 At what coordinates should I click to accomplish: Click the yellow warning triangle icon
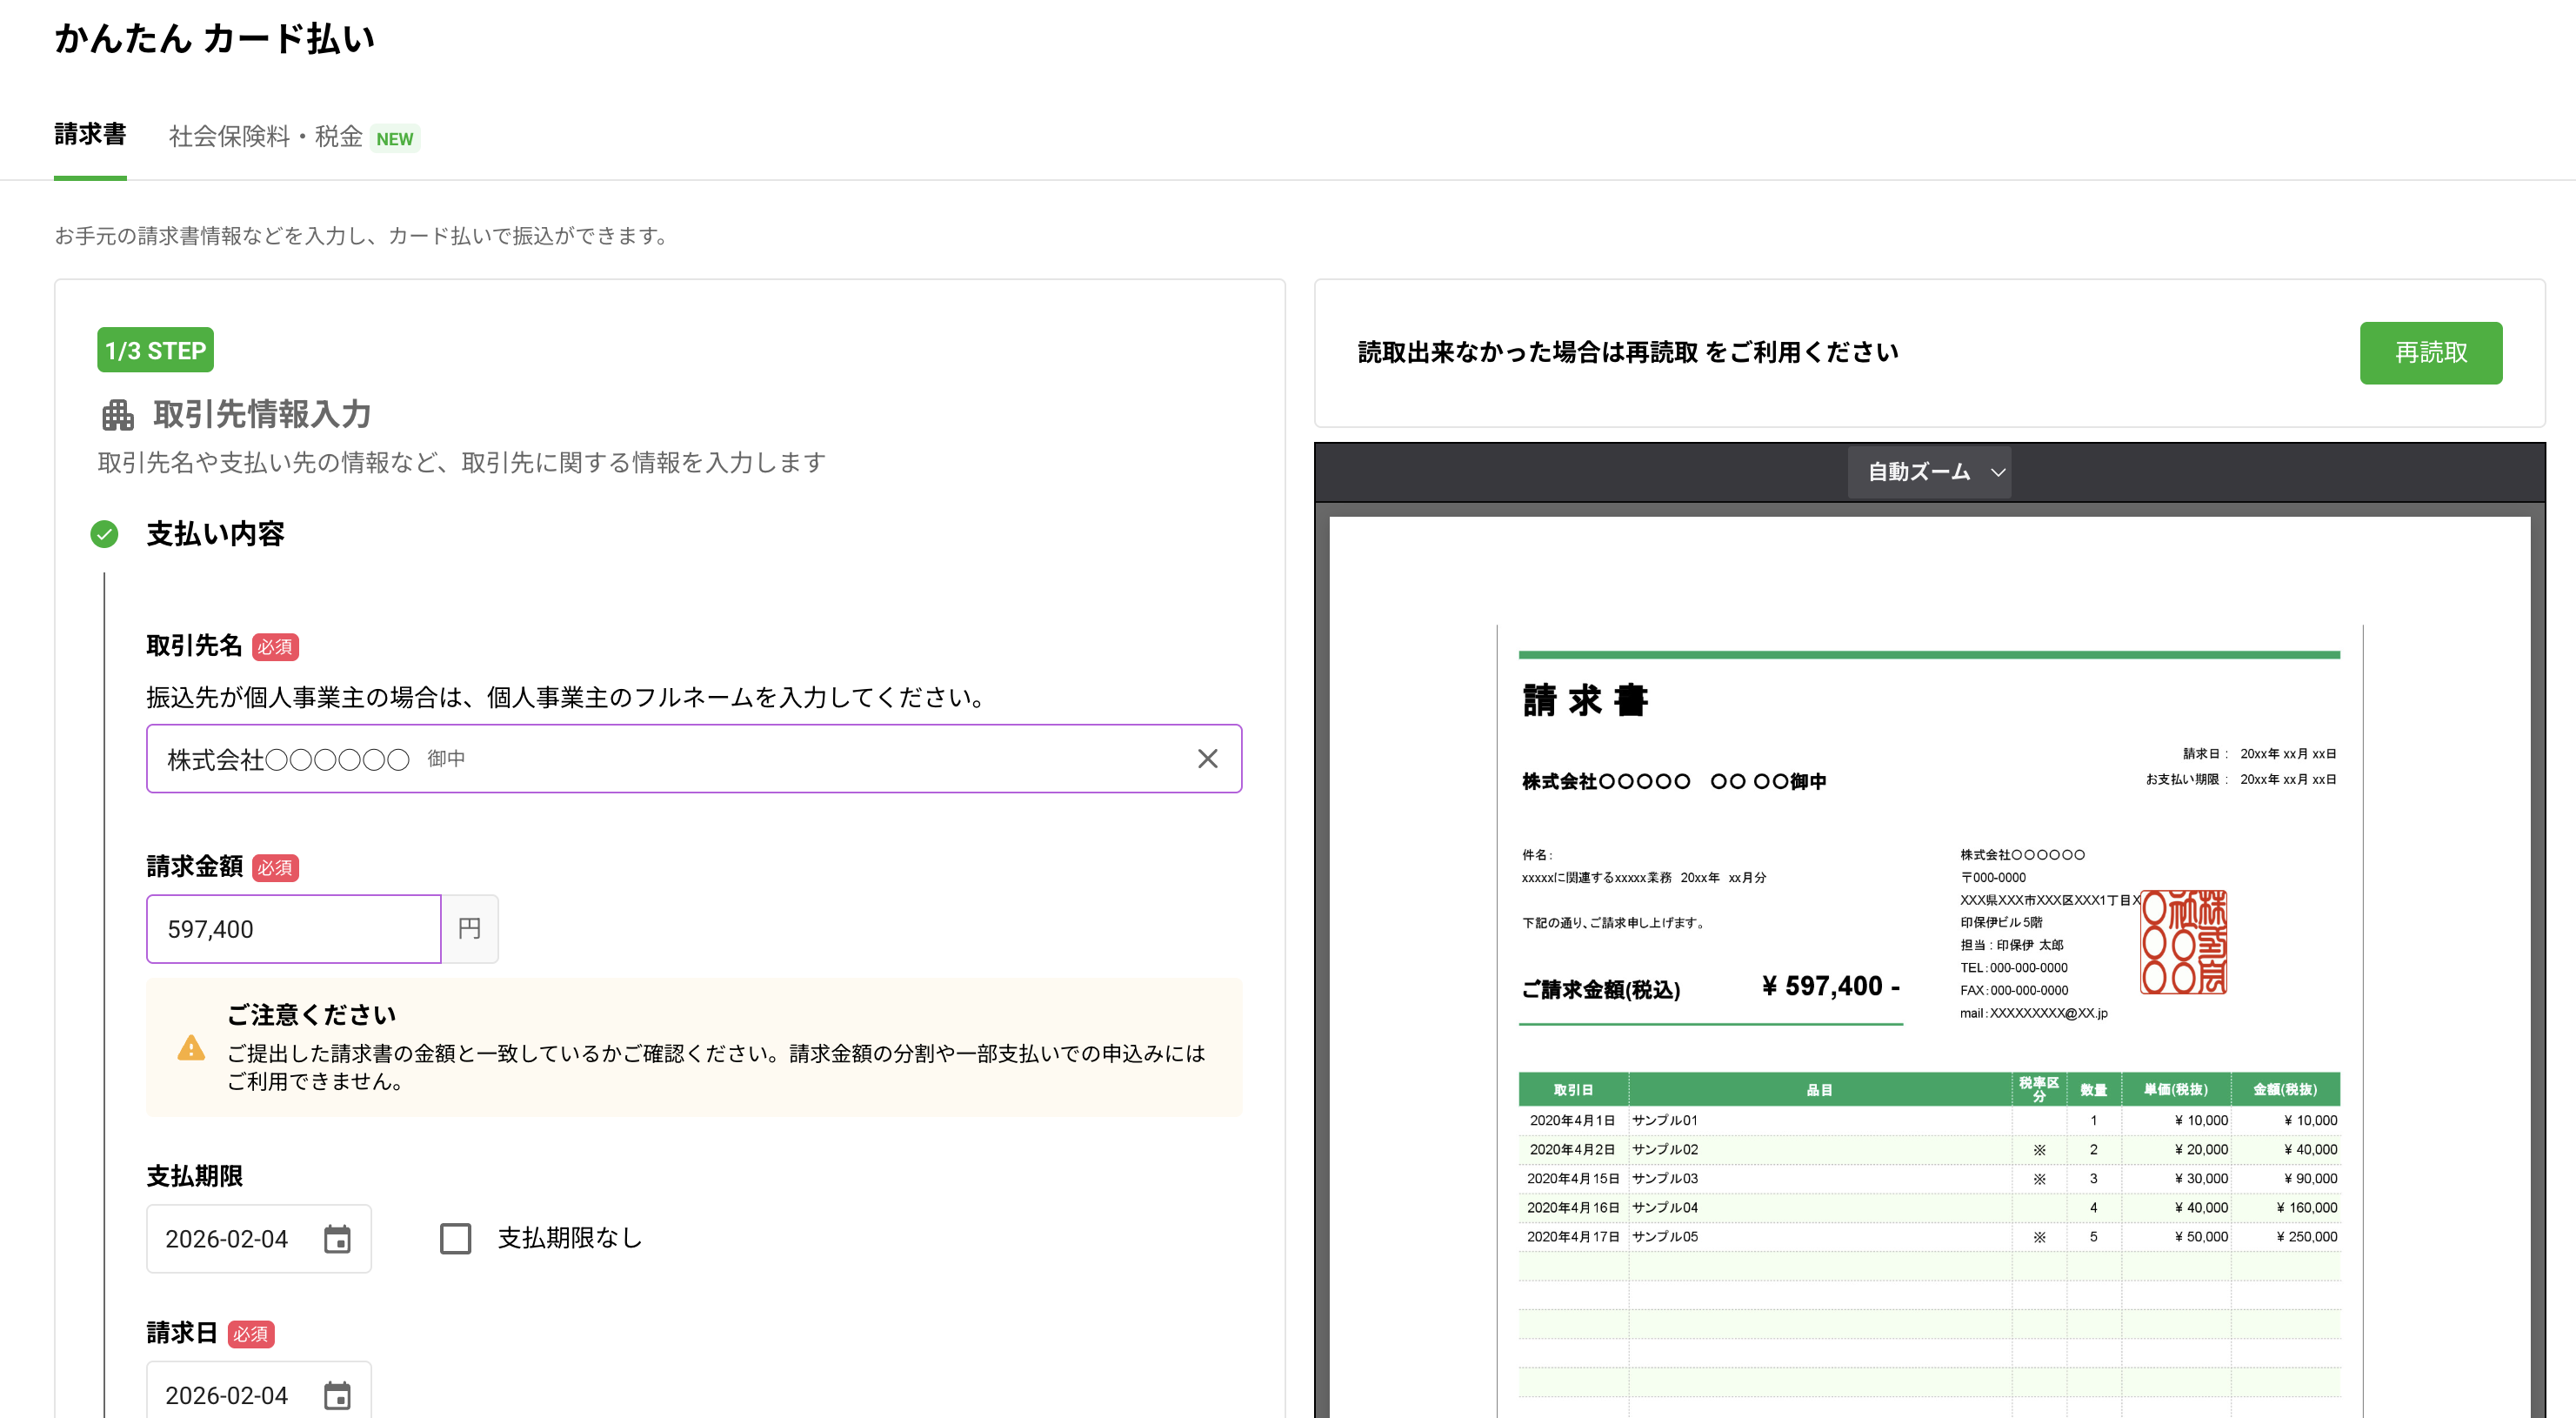click(x=190, y=1048)
